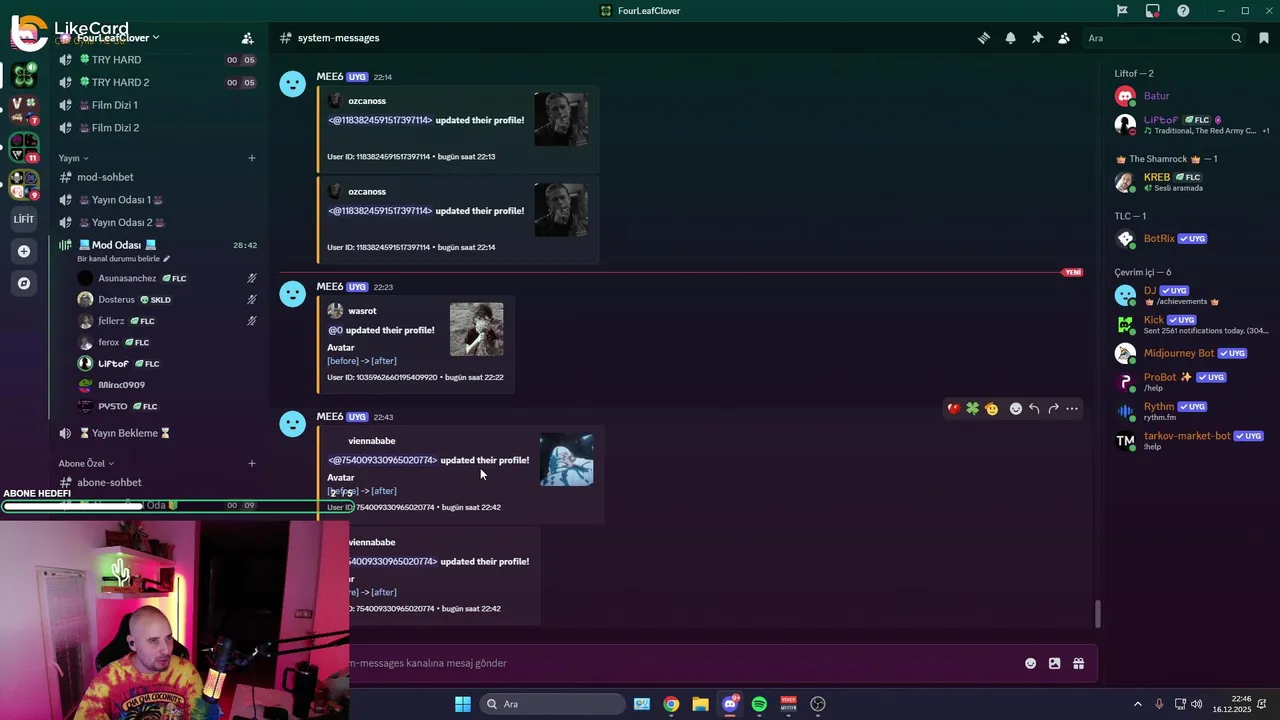The width and height of the screenshot is (1280, 720).
Task: Add four-leaf clover reaction to message
Action: coord(972,409)
